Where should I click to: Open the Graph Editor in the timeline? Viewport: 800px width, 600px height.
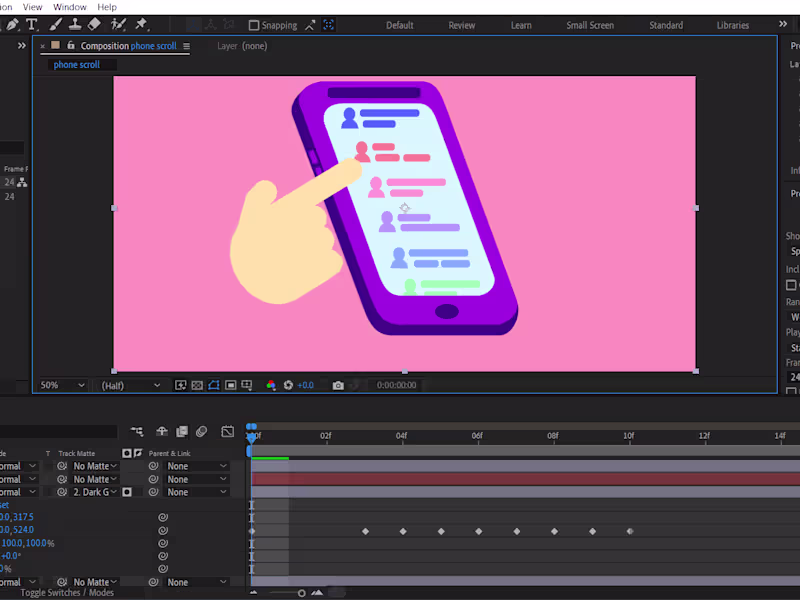(x=227, y=431)
